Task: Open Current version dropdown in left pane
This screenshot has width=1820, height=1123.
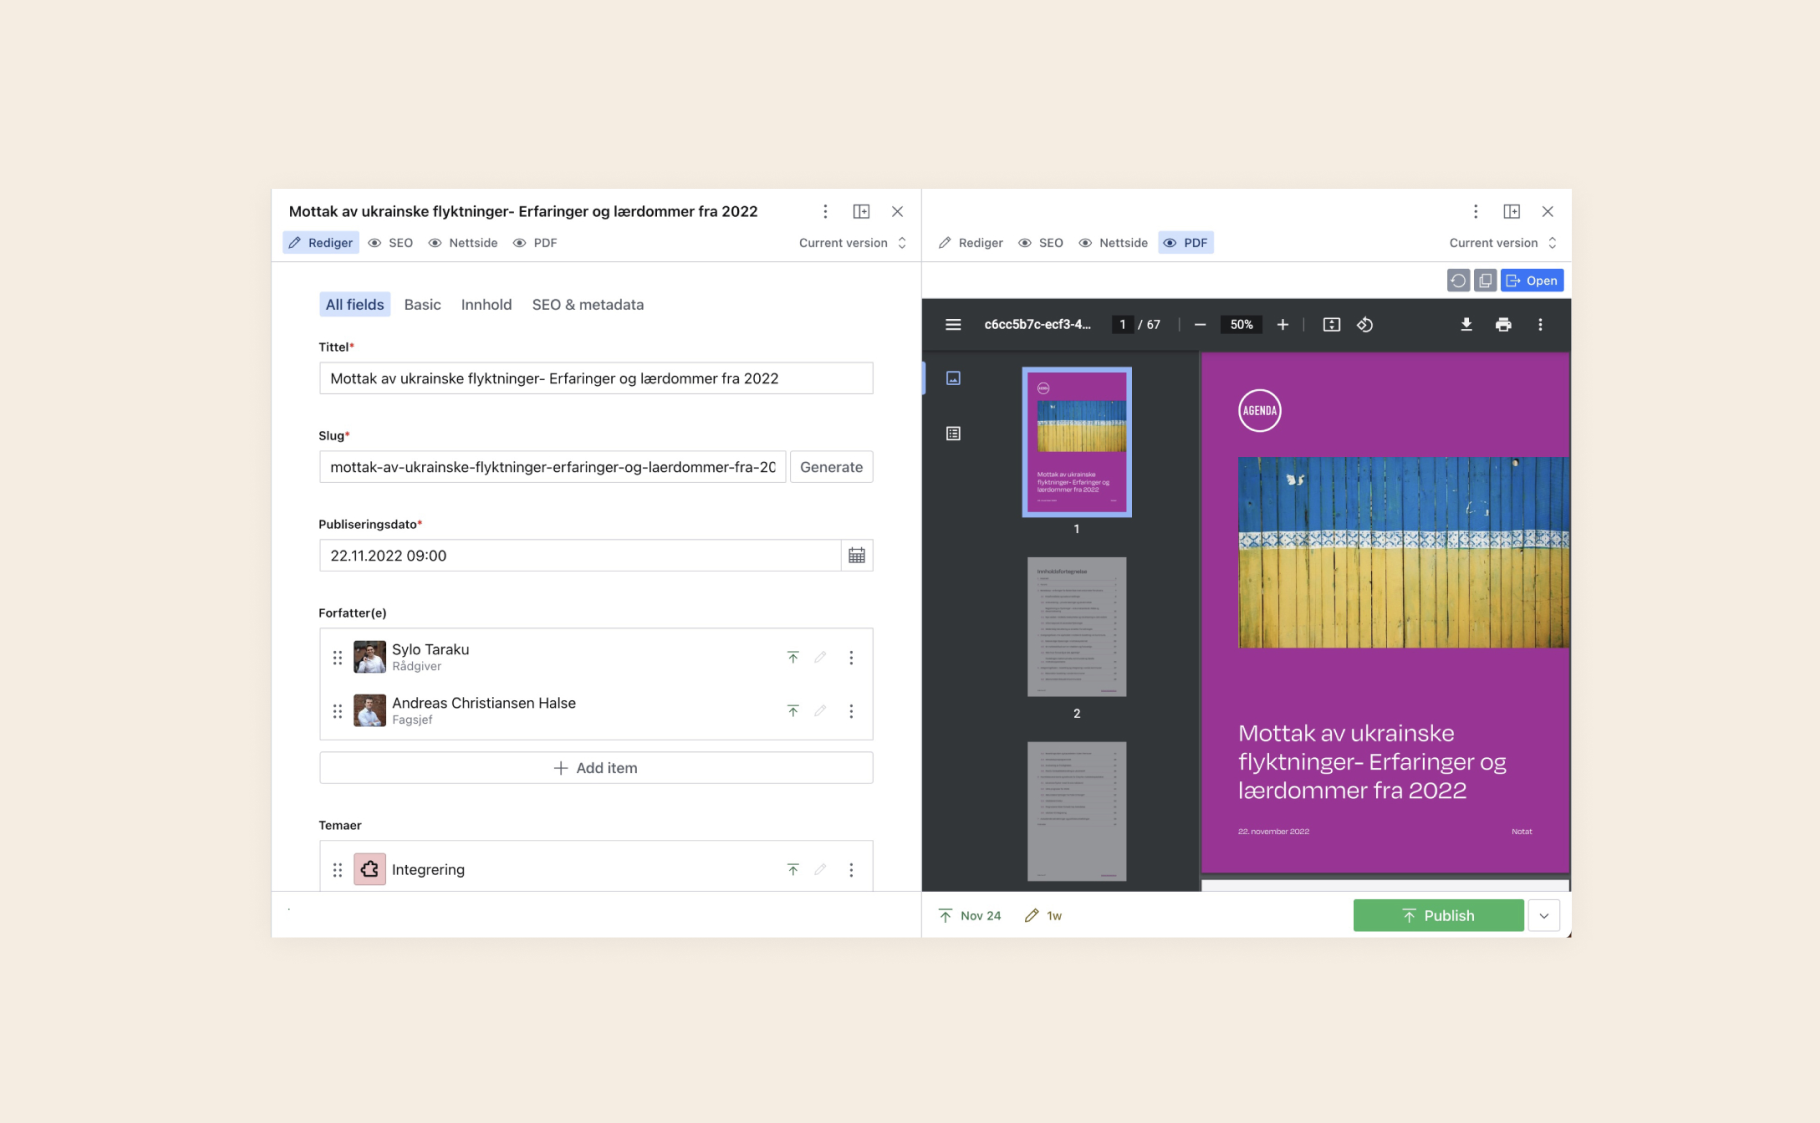Action: (853, 243)
